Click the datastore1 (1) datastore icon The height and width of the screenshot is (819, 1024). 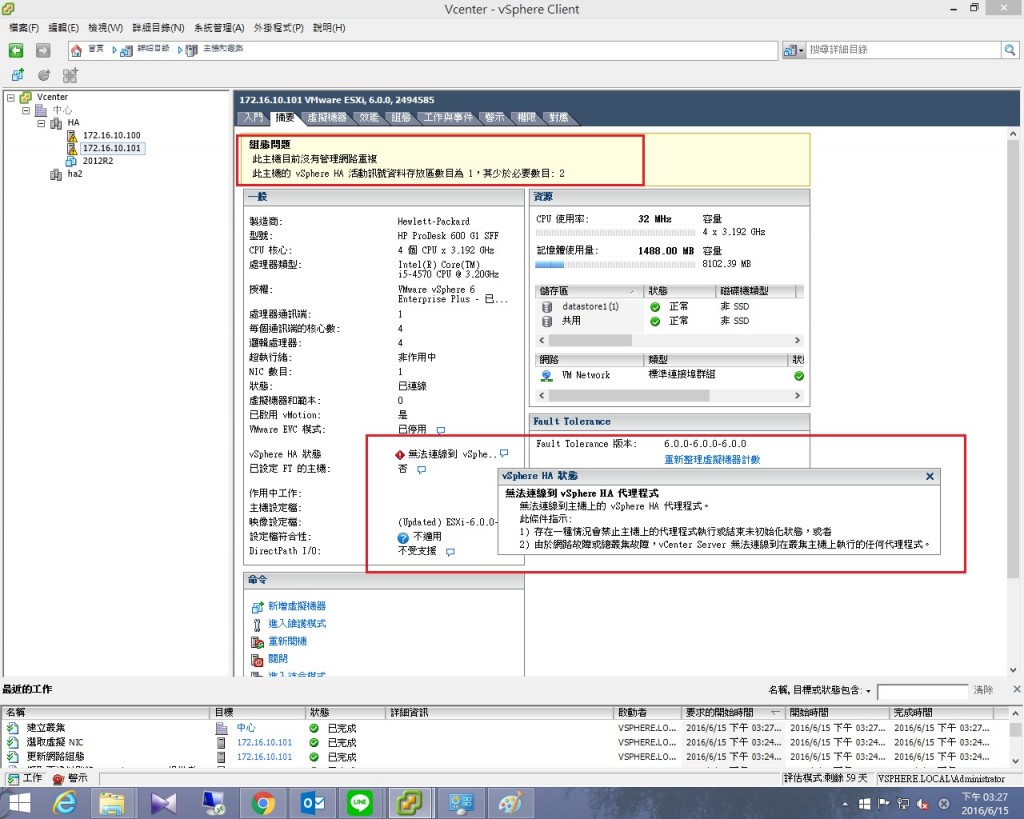[x=547, y=306]
